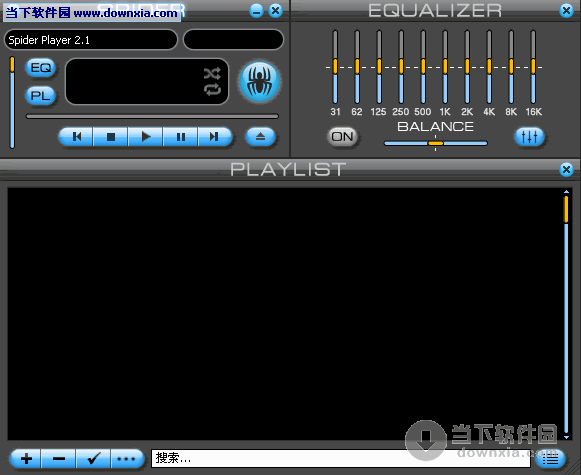Adjust the 16K equalizer band

coord(533,67)
